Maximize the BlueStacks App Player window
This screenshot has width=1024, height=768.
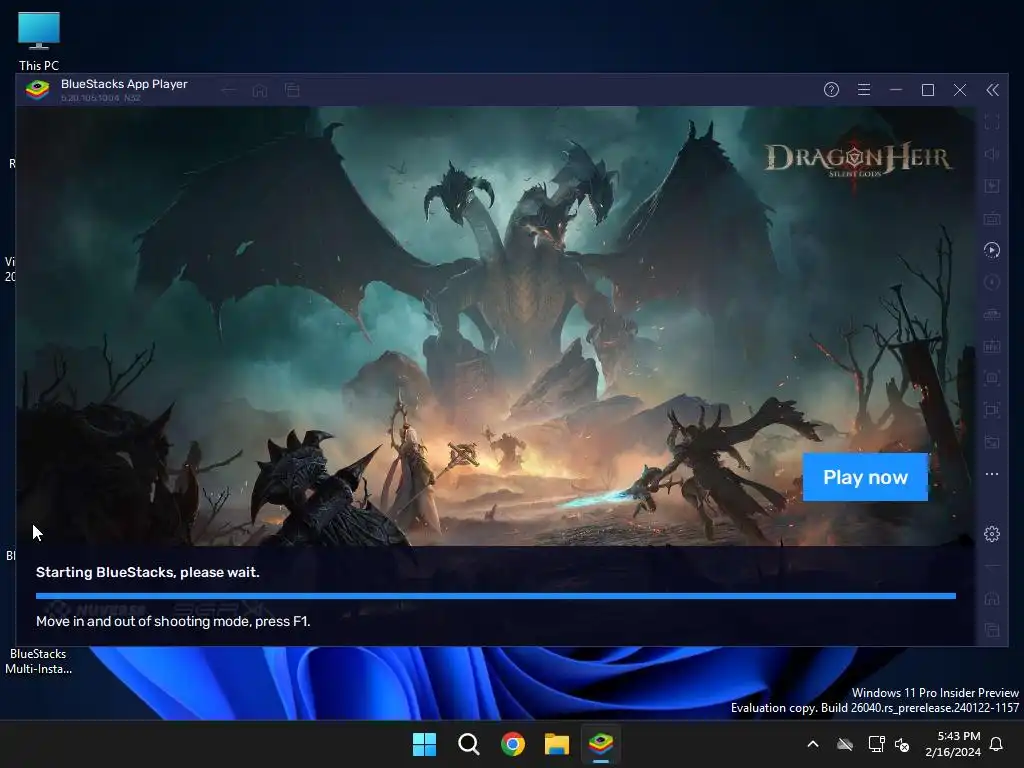tap(927, 89)
